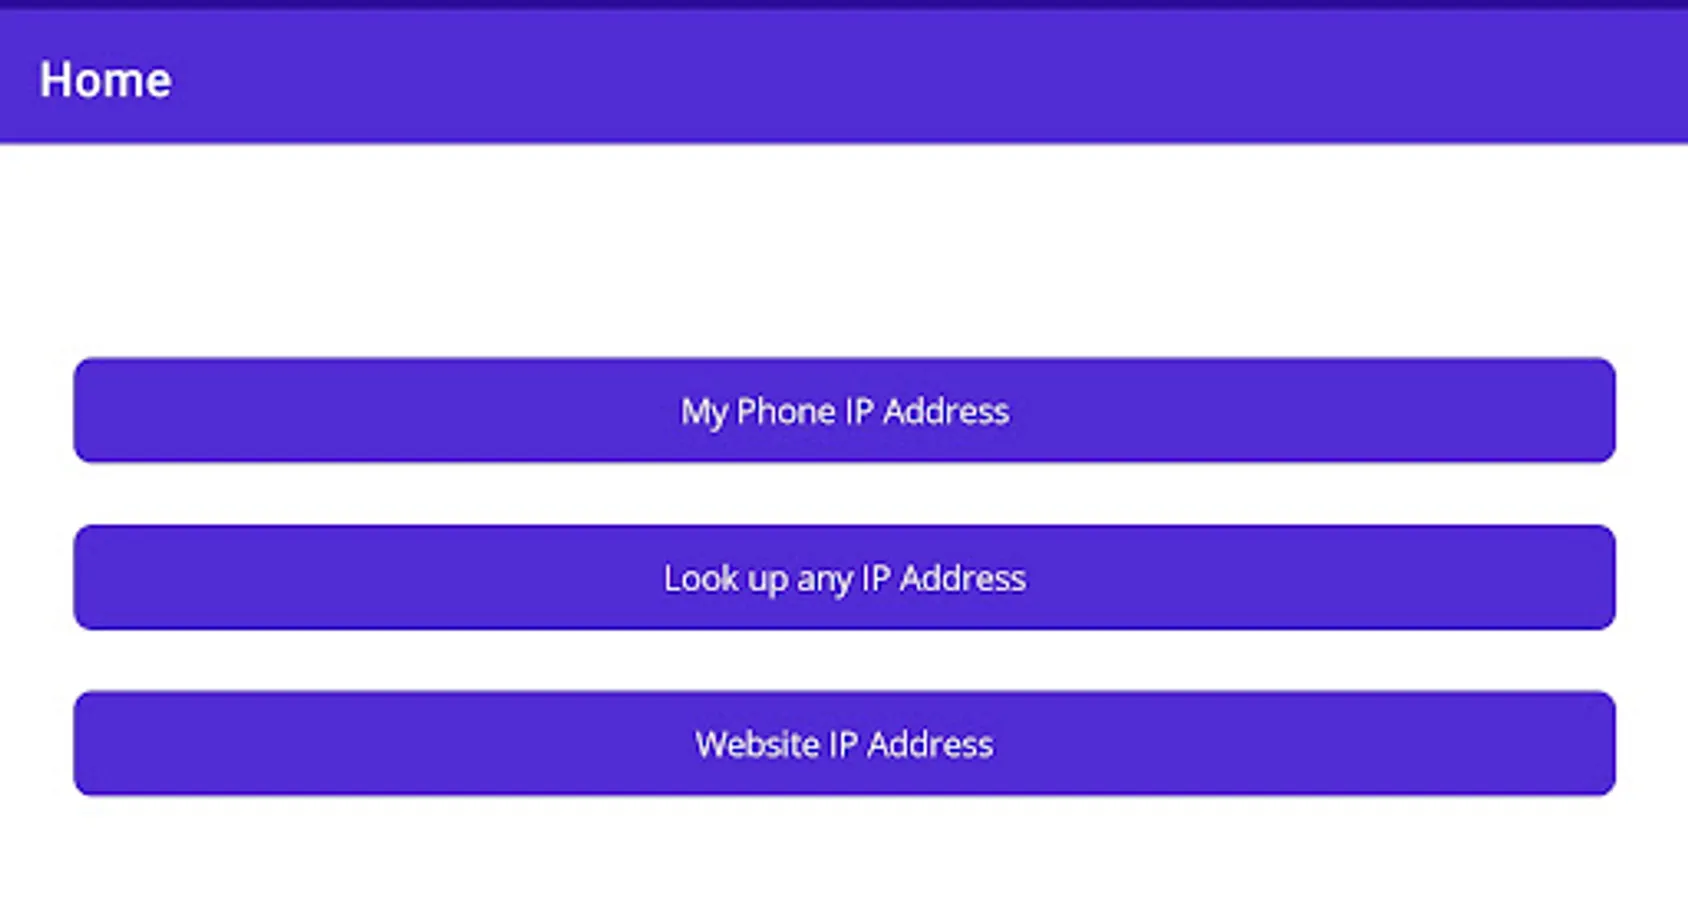Select the Home heading text
This screenshot has width=1688, height=900.
point(105,80)
